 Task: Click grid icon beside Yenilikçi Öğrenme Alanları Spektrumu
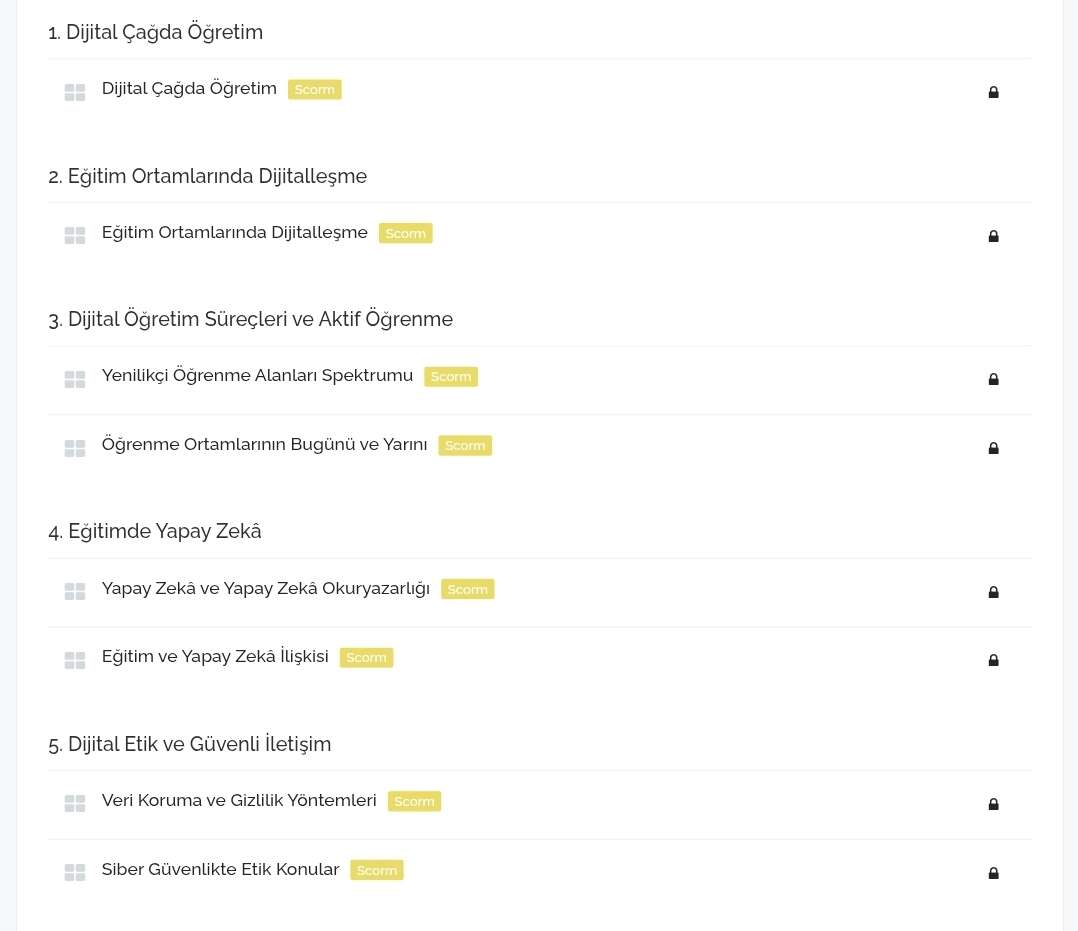[75, 380]
